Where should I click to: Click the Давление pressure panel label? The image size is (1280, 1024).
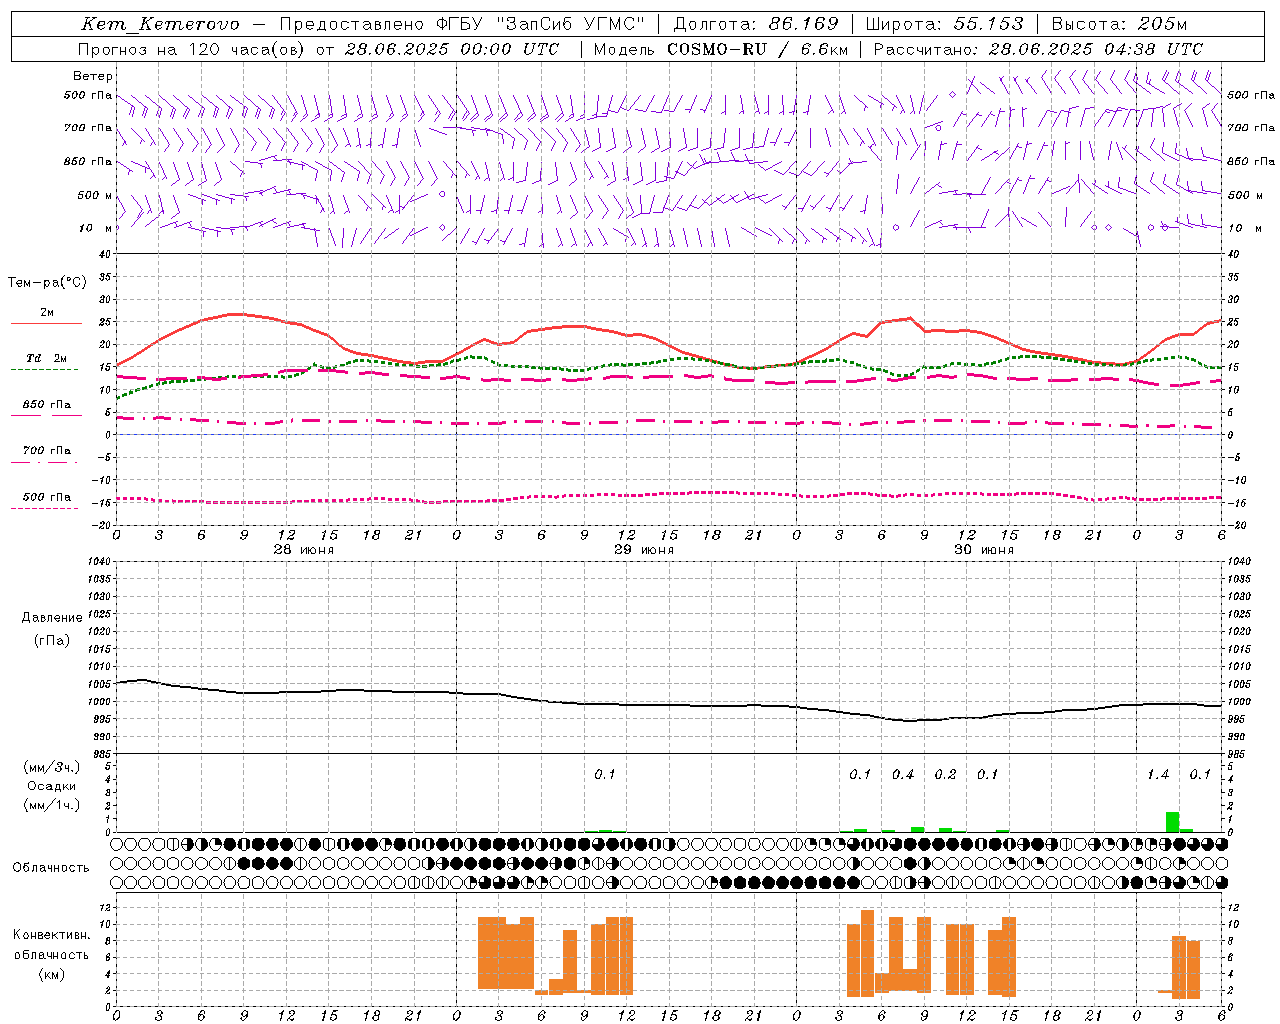coord(52,618)
